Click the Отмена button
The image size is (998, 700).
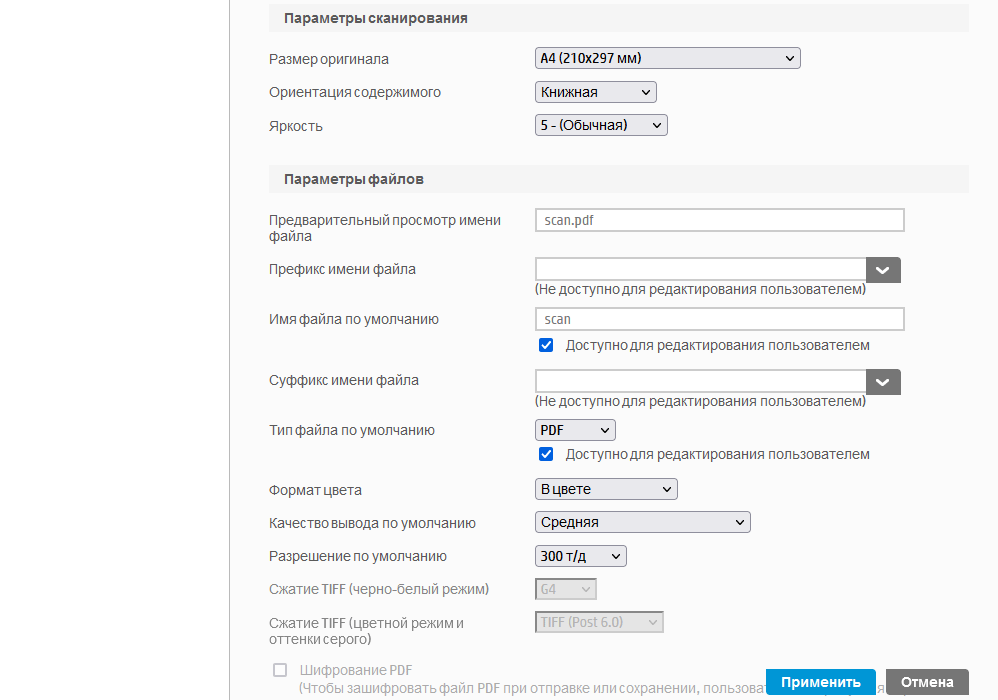927,682
